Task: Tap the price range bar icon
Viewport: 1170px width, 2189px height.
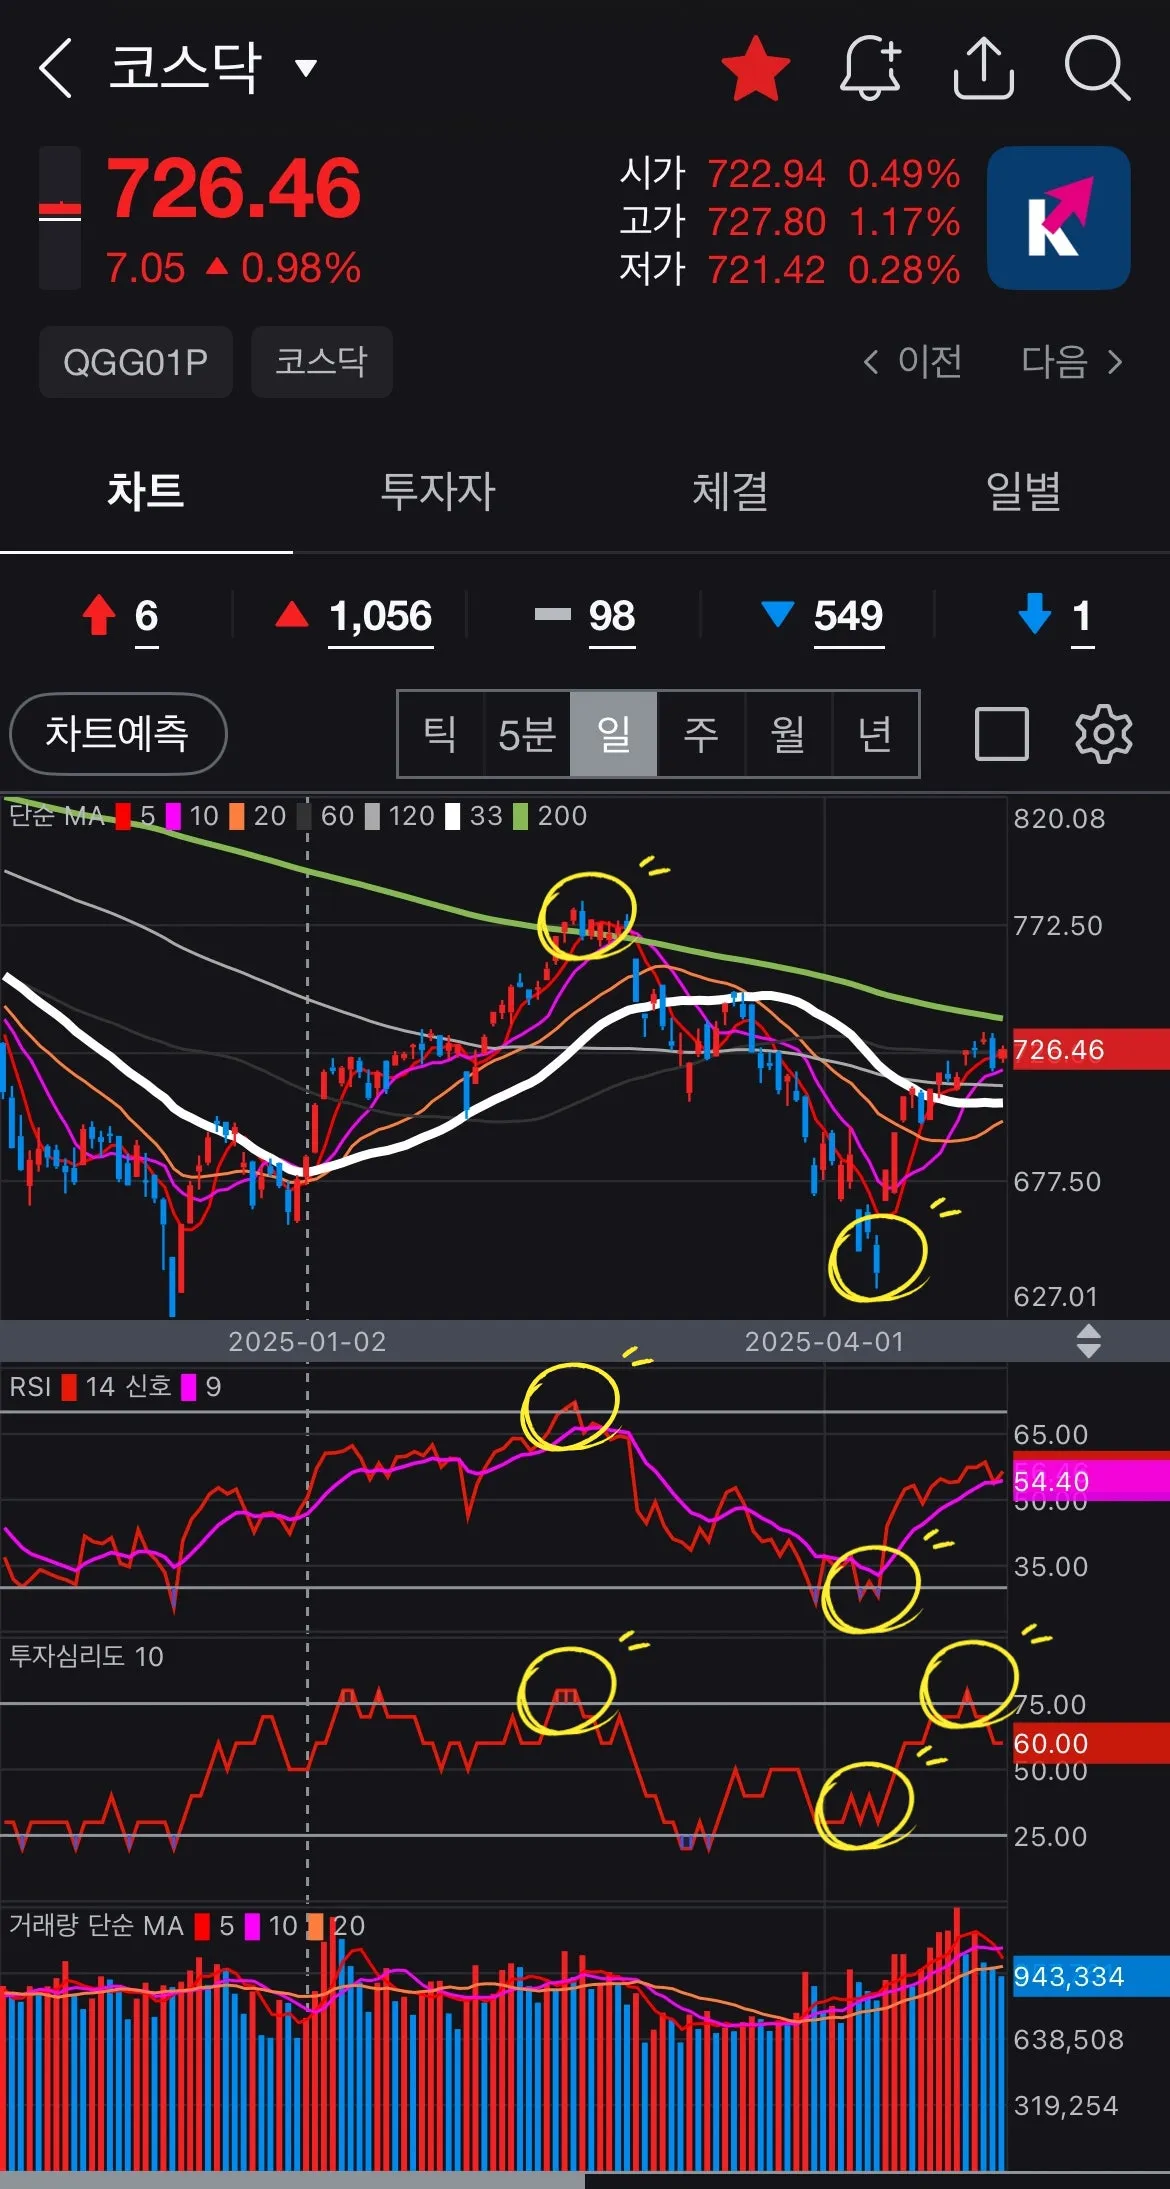Action: pos(60,218)
